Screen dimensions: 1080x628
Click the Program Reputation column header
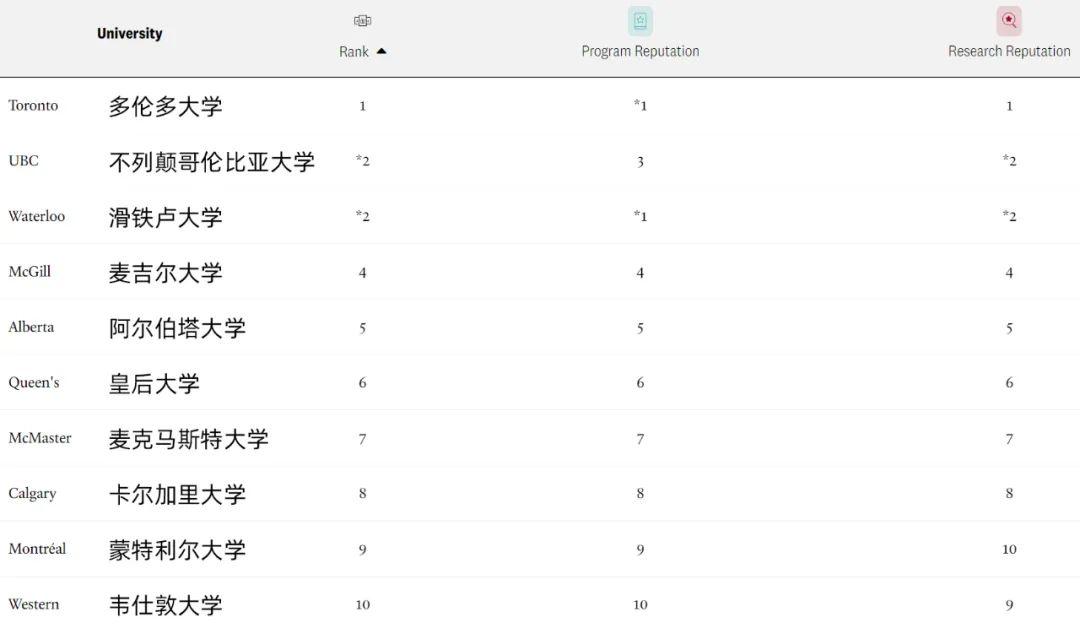pos(640,51)
